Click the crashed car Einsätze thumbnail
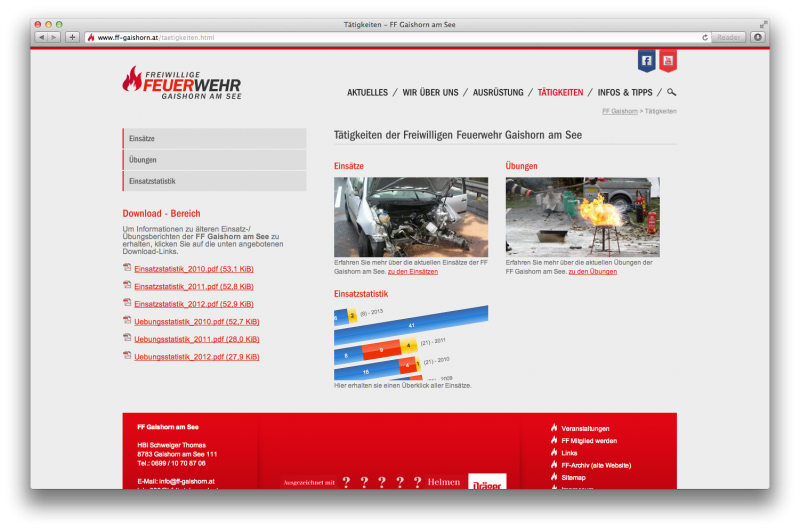This screenshot has height=531, width=800. point(411,217)
